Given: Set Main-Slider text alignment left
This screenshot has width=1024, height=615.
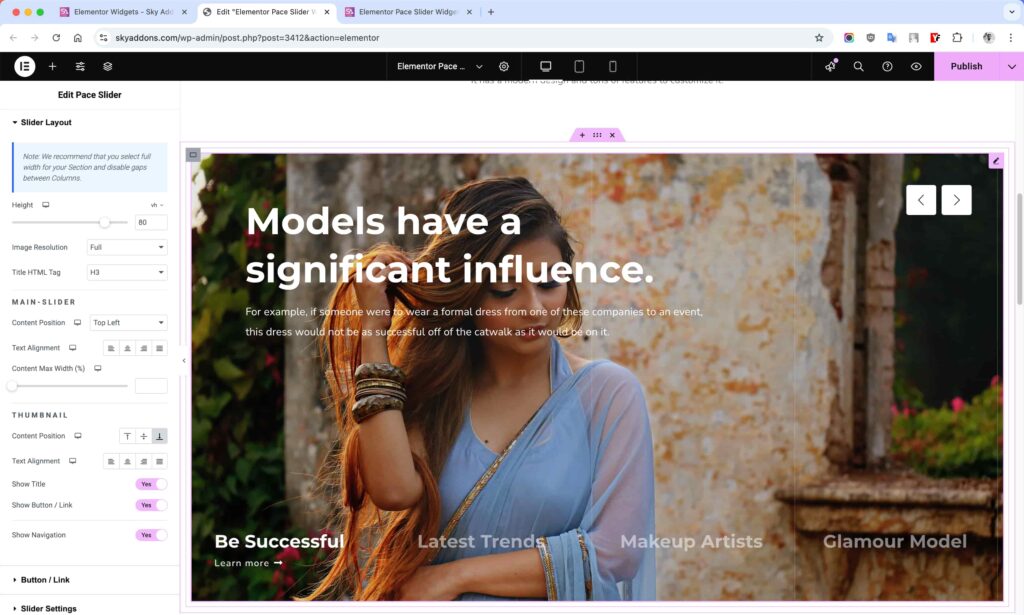Looking at the screenshot, I should [111, 348].
